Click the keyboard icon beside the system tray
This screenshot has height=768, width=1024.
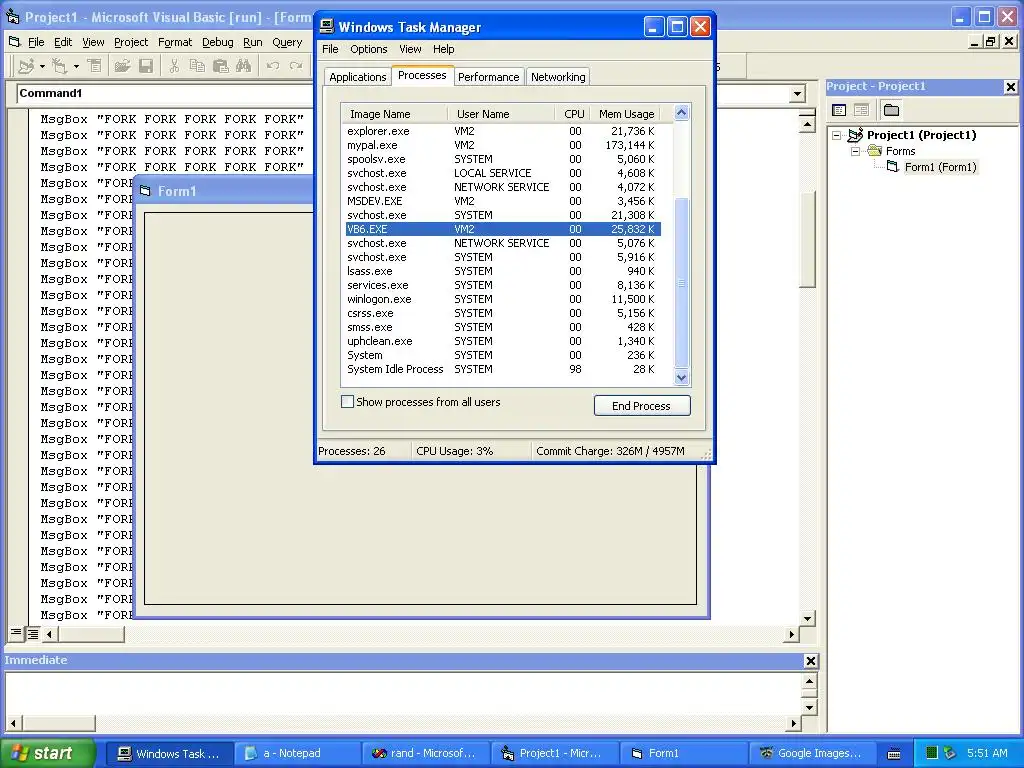tap(894, 754)
